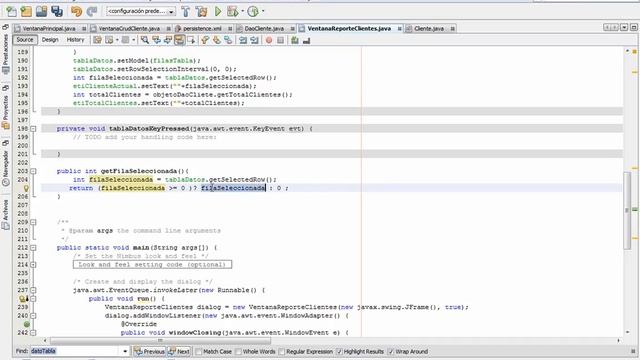This screenshot has width=640, height=360.
Task: Toggle Rectangular Selection editor icon
Action: point(191,40)
